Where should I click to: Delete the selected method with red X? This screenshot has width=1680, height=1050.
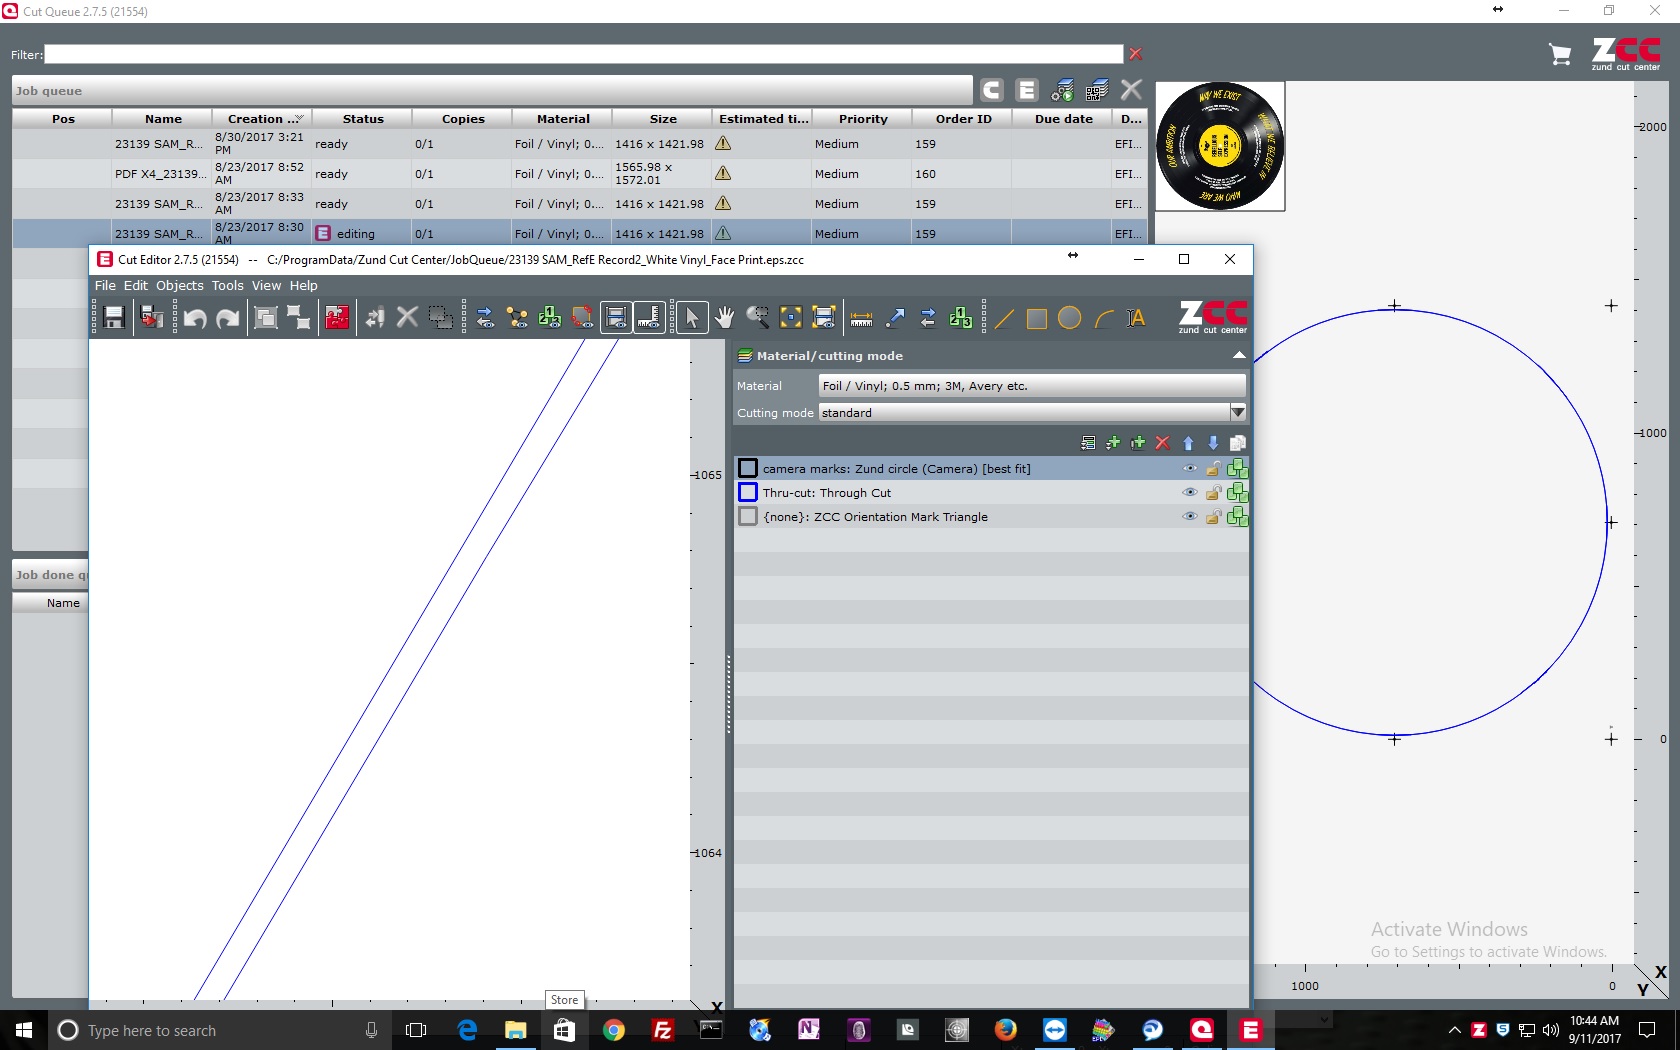pyautogui.click(x=1162, y=443)
